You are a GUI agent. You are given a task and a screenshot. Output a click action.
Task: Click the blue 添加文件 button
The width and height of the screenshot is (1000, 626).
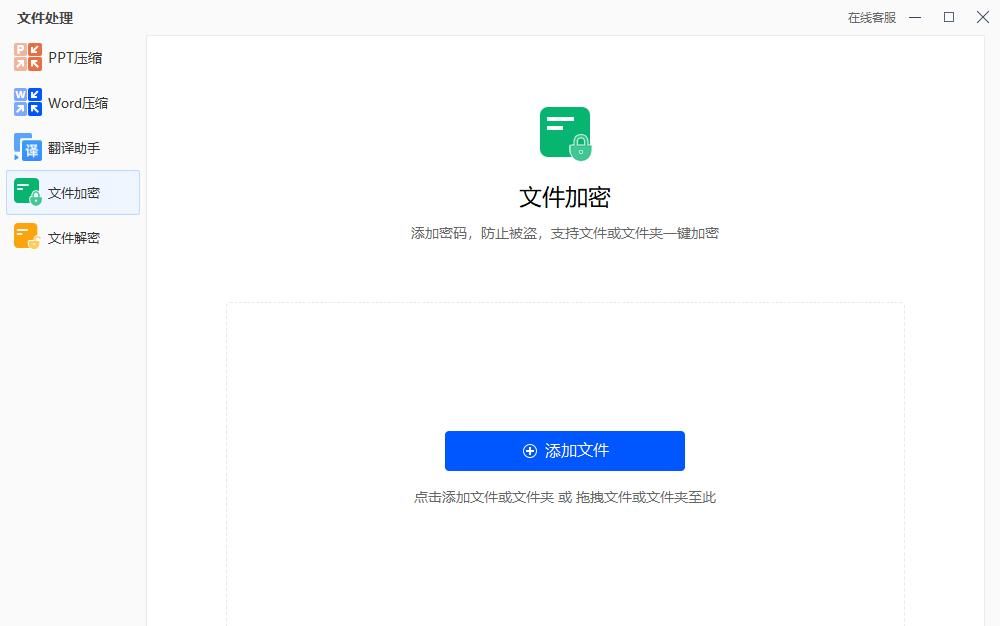(x=565, y=451)
